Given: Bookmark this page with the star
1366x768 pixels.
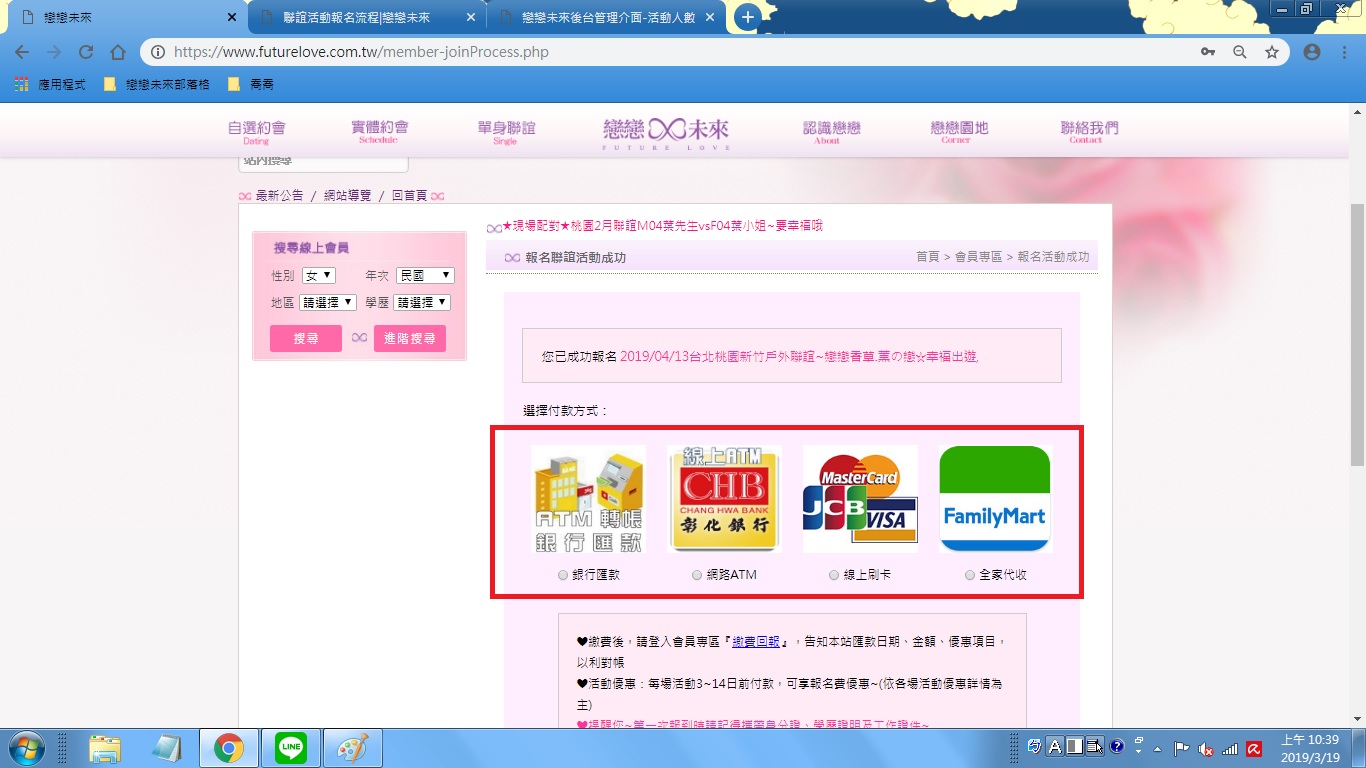Looking at the screenshot, I should (x=1272, y=52).
